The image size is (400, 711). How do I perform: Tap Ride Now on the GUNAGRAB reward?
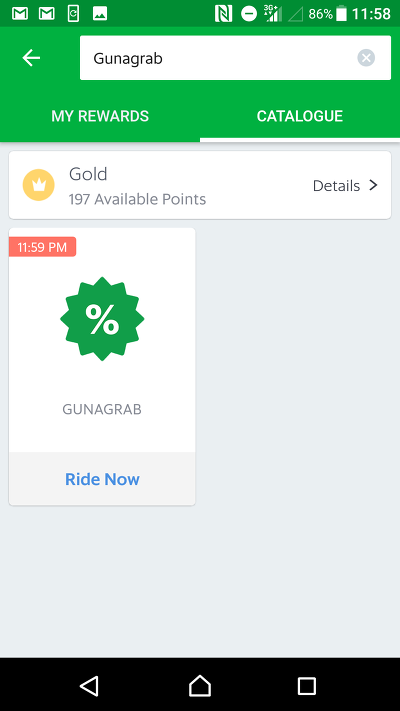tap(102, 479)
